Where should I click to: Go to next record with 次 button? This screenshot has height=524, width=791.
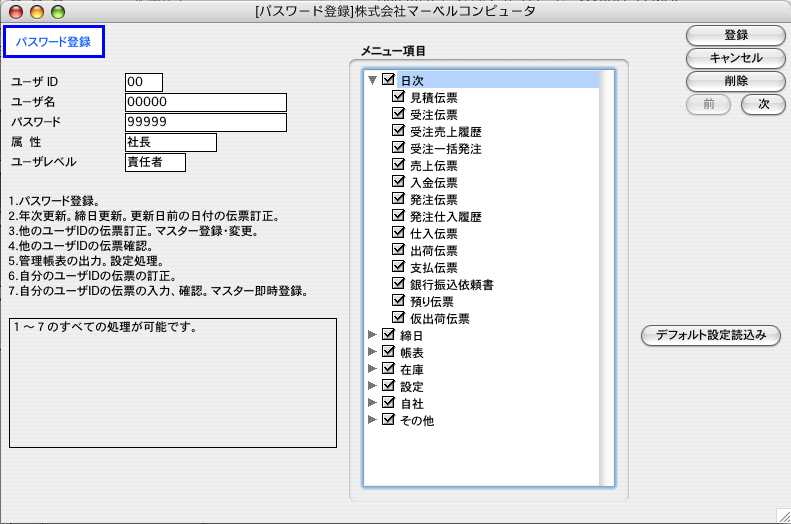[x=763, y=103]
